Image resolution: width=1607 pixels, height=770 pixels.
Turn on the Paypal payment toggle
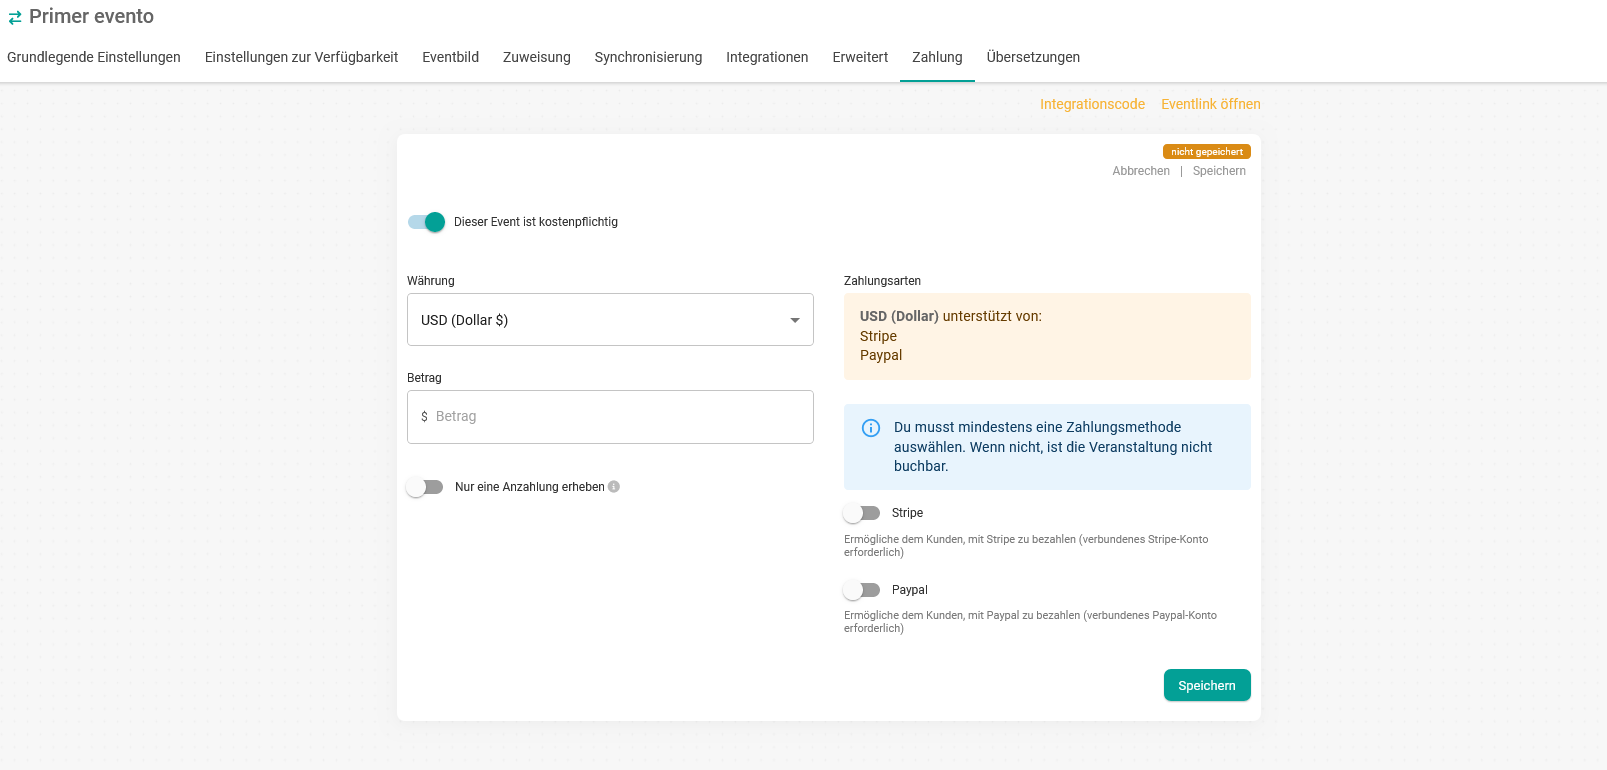861,590
